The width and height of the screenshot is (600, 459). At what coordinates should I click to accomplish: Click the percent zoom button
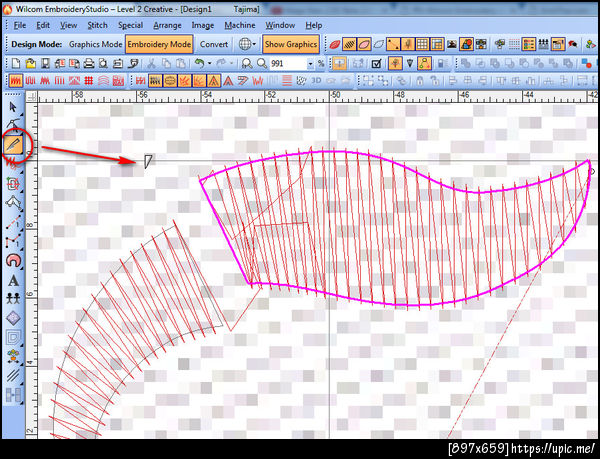pyautogui.click(x=321, y=63)
